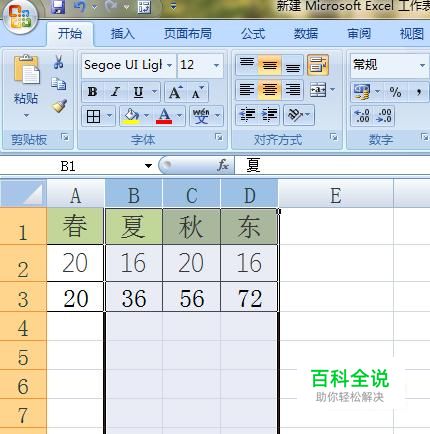Switch to the 插入 tab
The image size is (430, 434).
(123, 33)
